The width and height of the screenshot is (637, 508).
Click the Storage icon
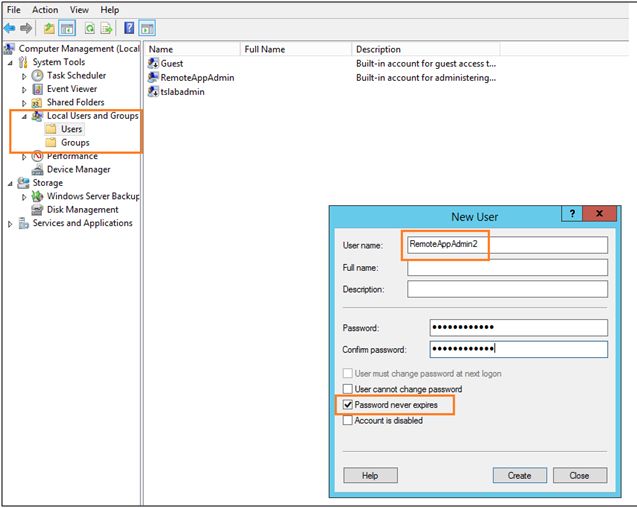(24, 183)
